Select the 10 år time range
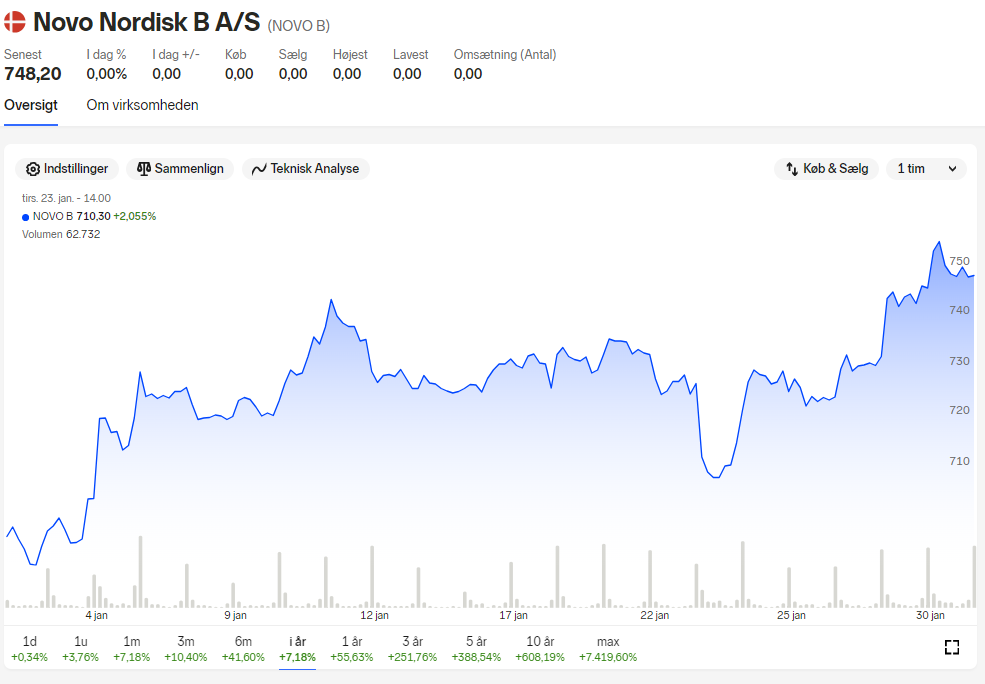This screenshot has width=985, height=684. pyautogui.click(x=540, y=649)
